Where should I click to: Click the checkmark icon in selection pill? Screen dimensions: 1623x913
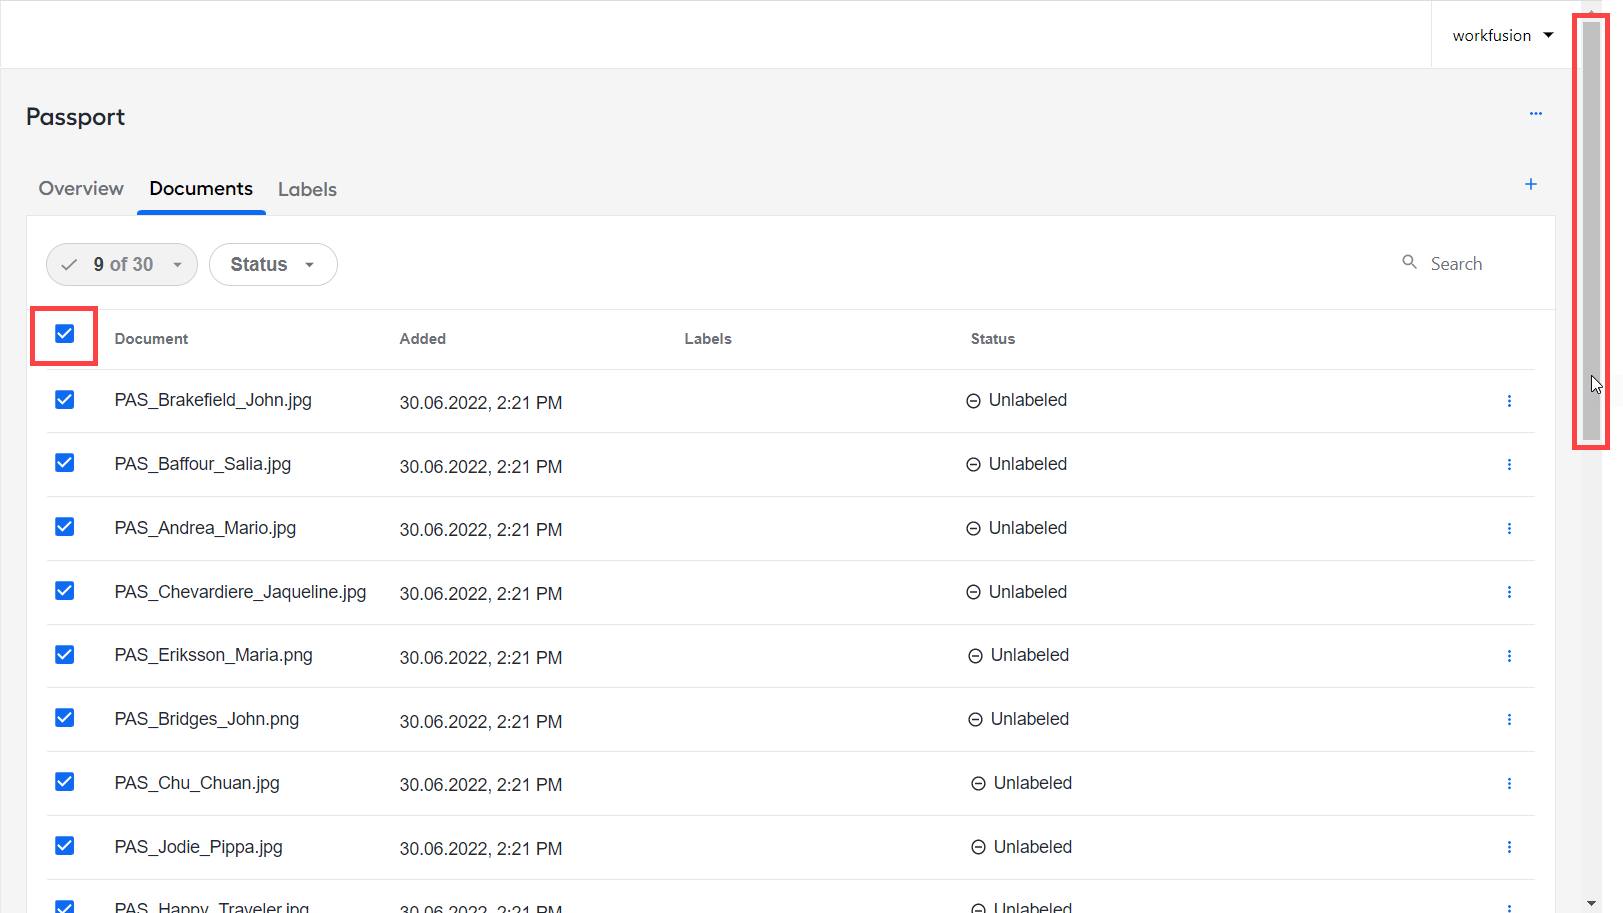pos(69,265)
